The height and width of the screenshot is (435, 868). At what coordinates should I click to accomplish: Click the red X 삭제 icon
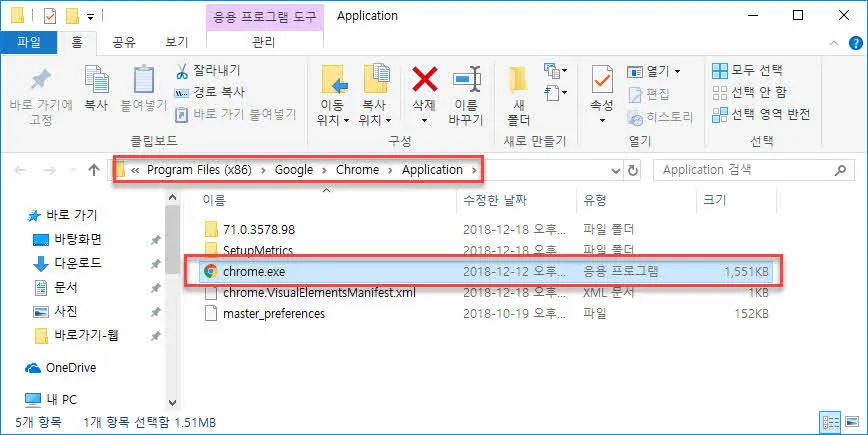425,79
